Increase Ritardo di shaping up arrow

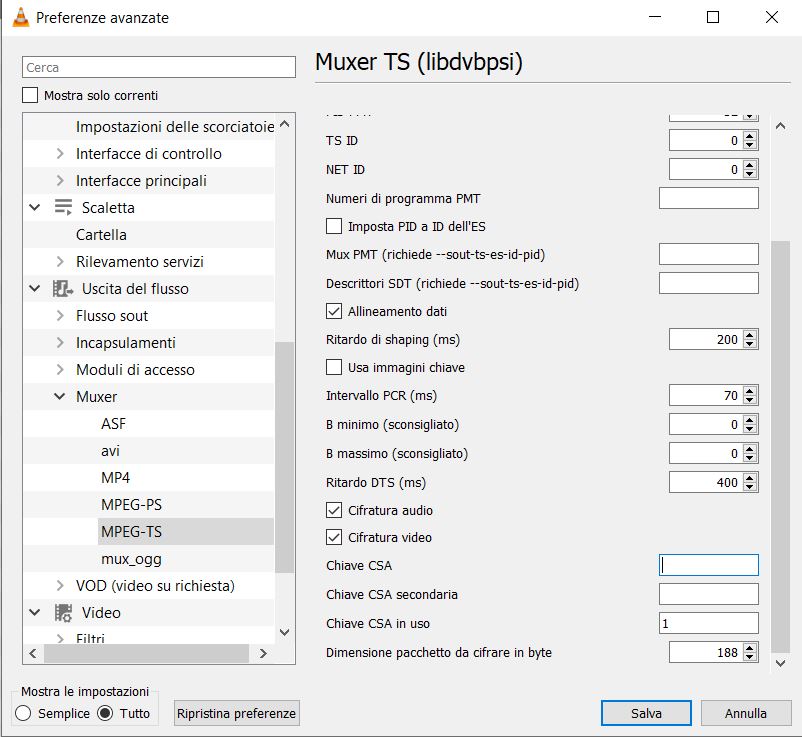tap(750, 335)
